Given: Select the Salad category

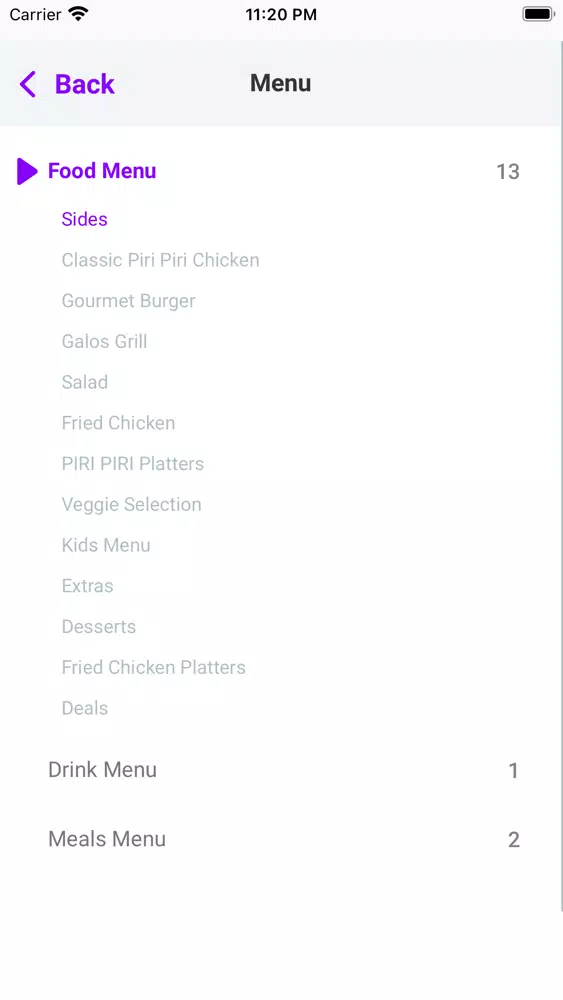Looking at the screenshot, I should [x=84, y=382].
